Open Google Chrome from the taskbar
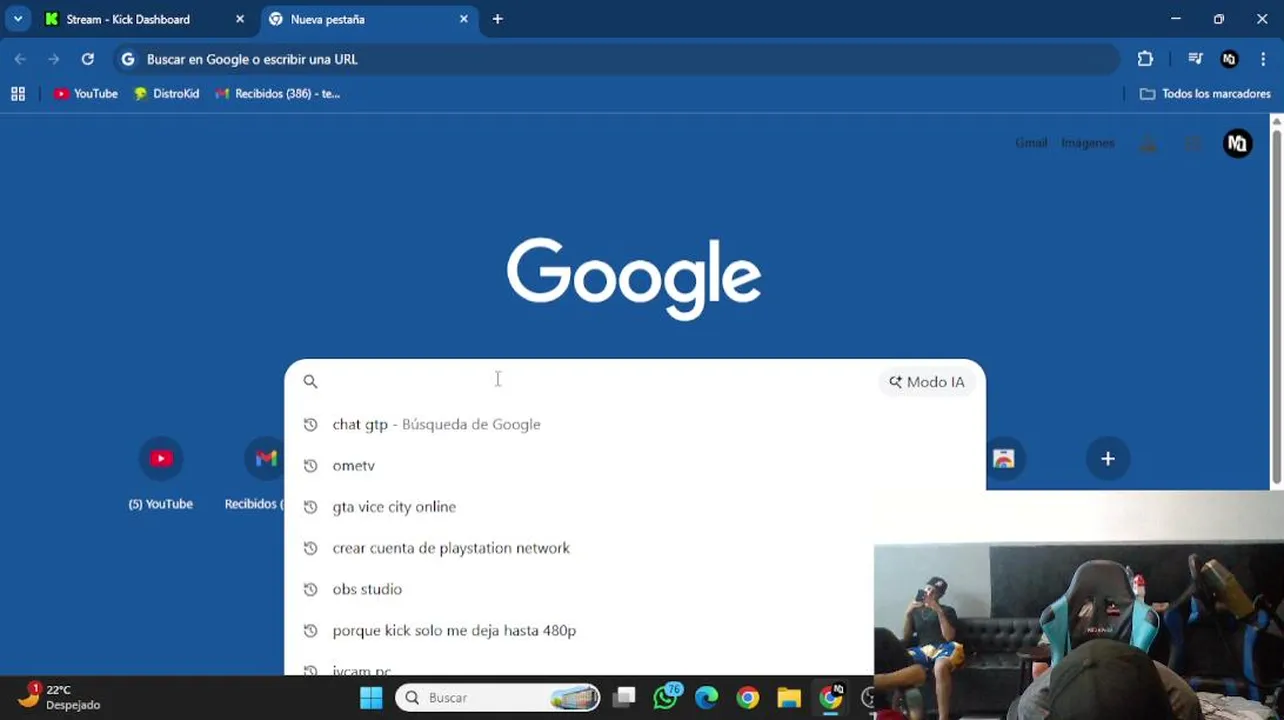 pyautogui.click(x=747, y=698)
